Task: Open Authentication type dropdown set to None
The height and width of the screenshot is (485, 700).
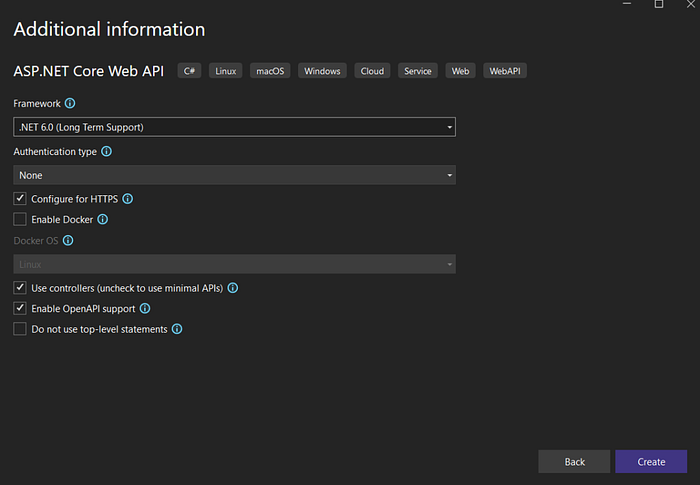Action: [x=234, y=175]
